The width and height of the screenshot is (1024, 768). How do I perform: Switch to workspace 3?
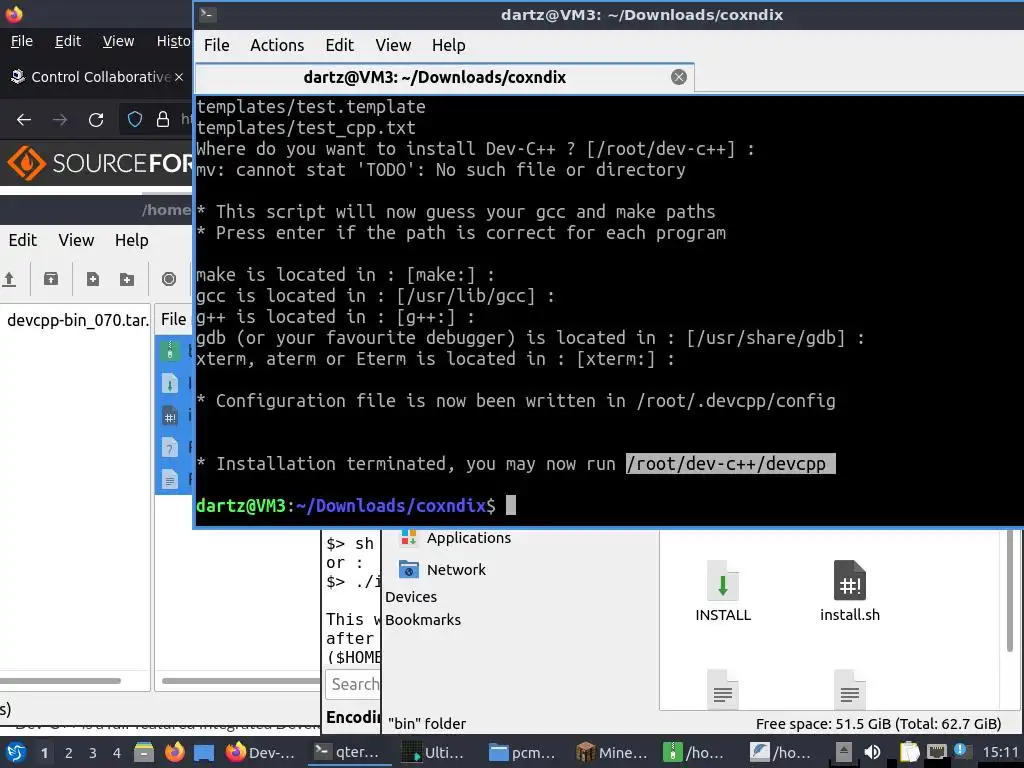coord(93,753)
